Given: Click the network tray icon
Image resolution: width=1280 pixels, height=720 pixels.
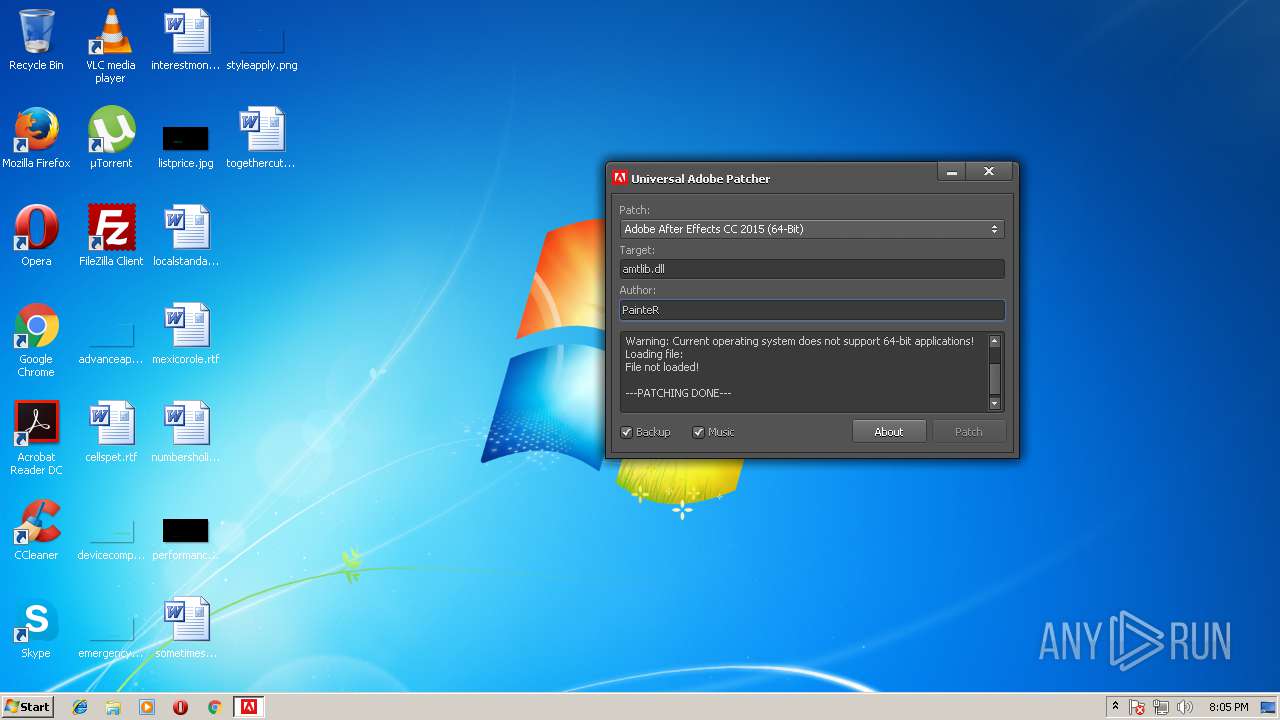Looking at the screenshot, I should pos(1161,707).
